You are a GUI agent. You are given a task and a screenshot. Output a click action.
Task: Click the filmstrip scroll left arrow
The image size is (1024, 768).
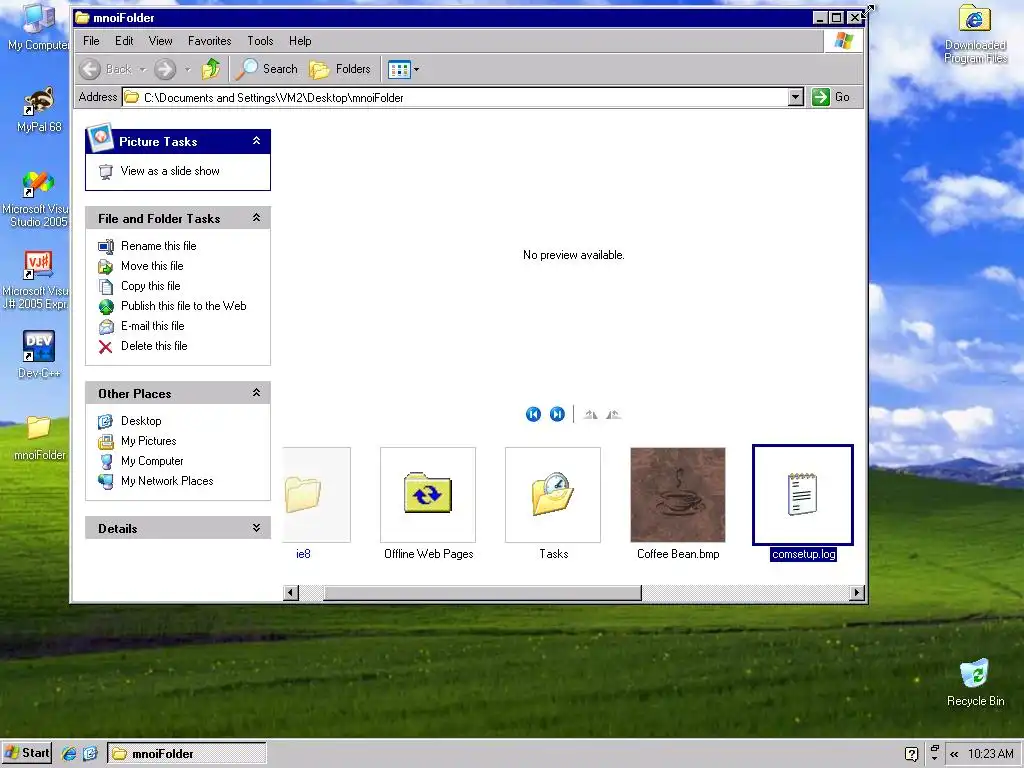[291, 593]
